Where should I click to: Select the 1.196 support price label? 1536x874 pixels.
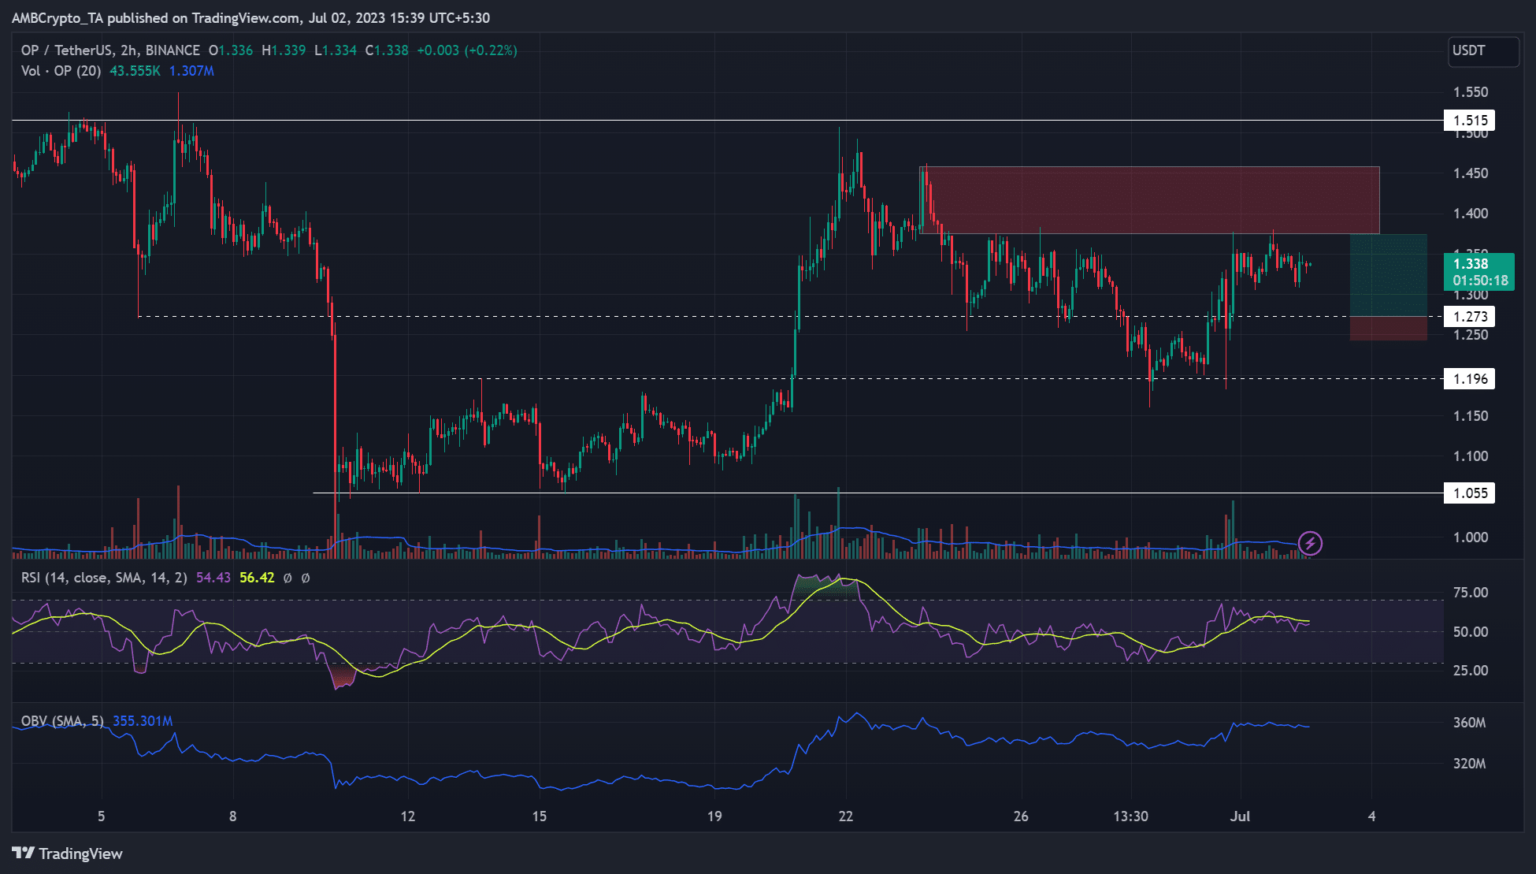[1469, 379]
